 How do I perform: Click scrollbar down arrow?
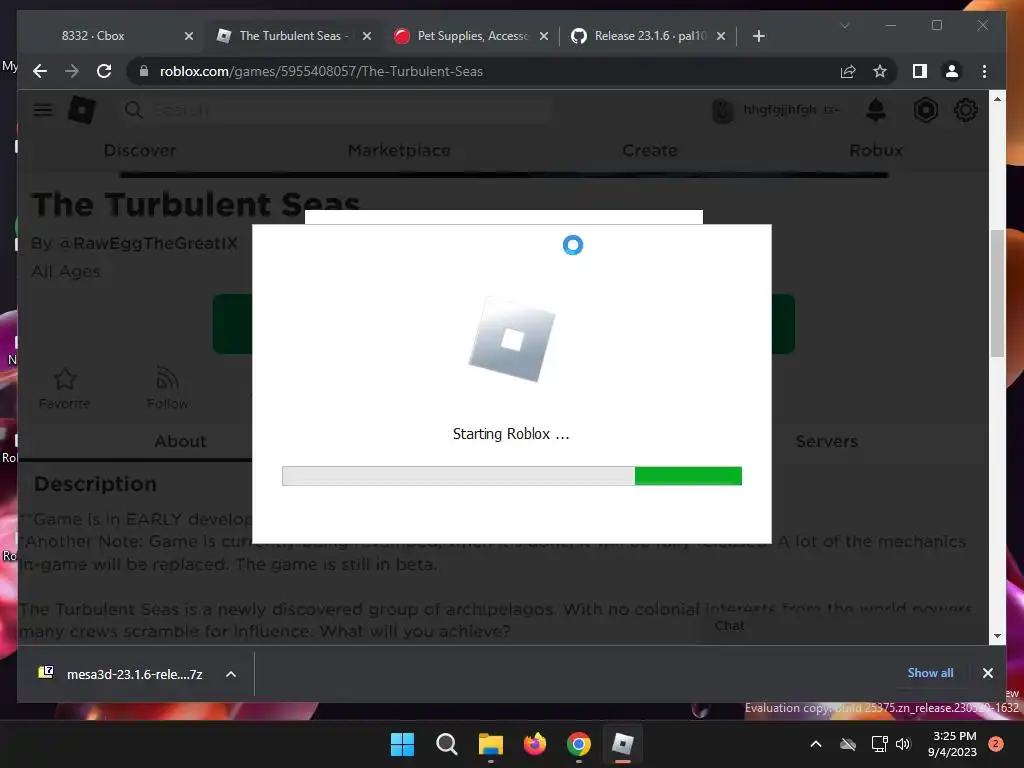tap(997, 635)
